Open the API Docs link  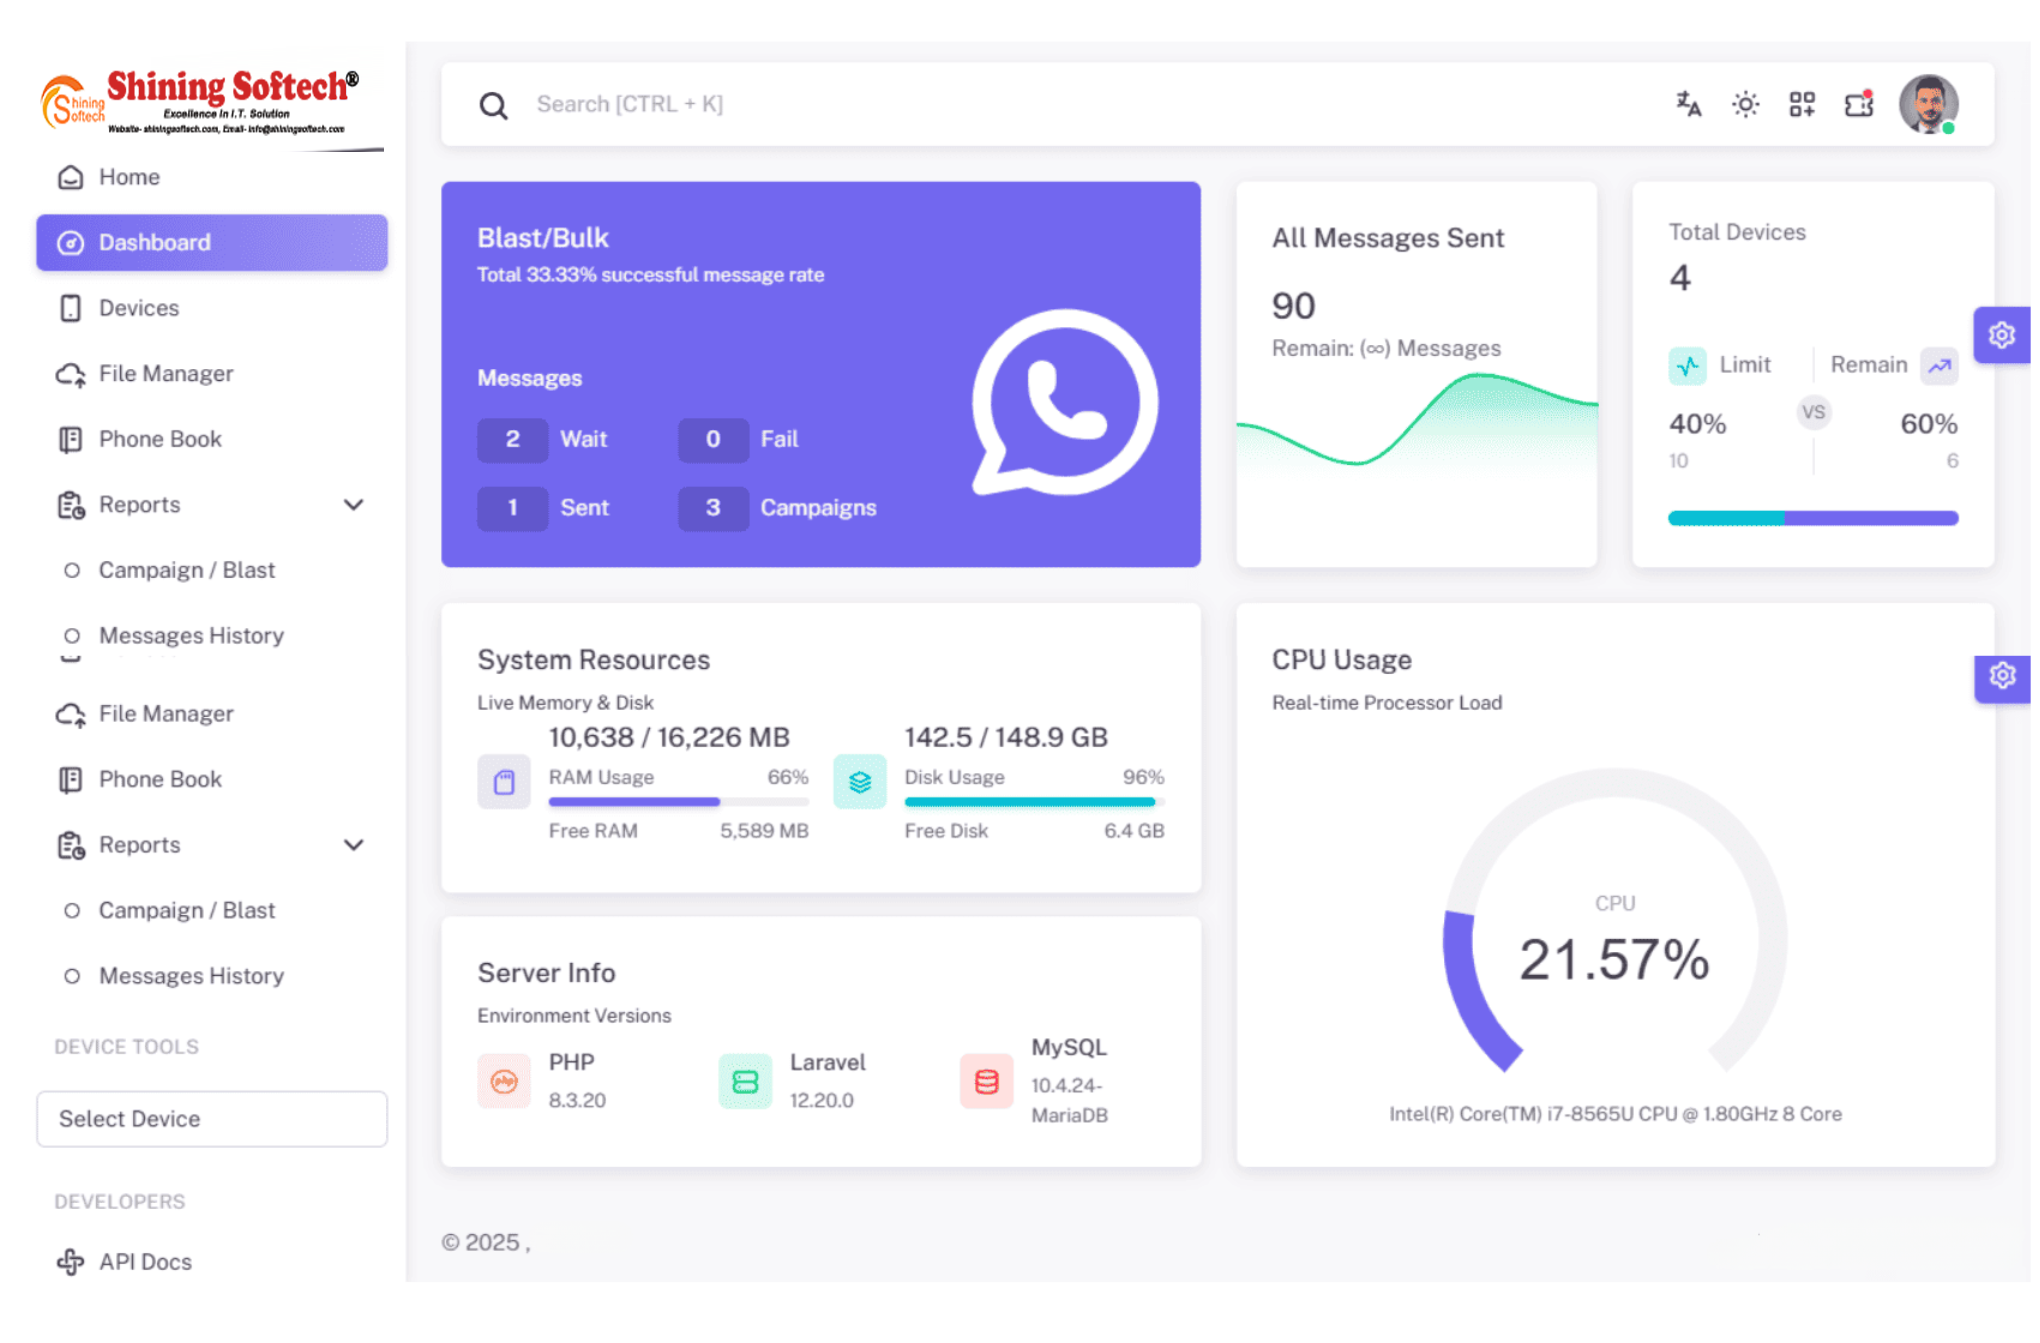tap(144, 1261)
